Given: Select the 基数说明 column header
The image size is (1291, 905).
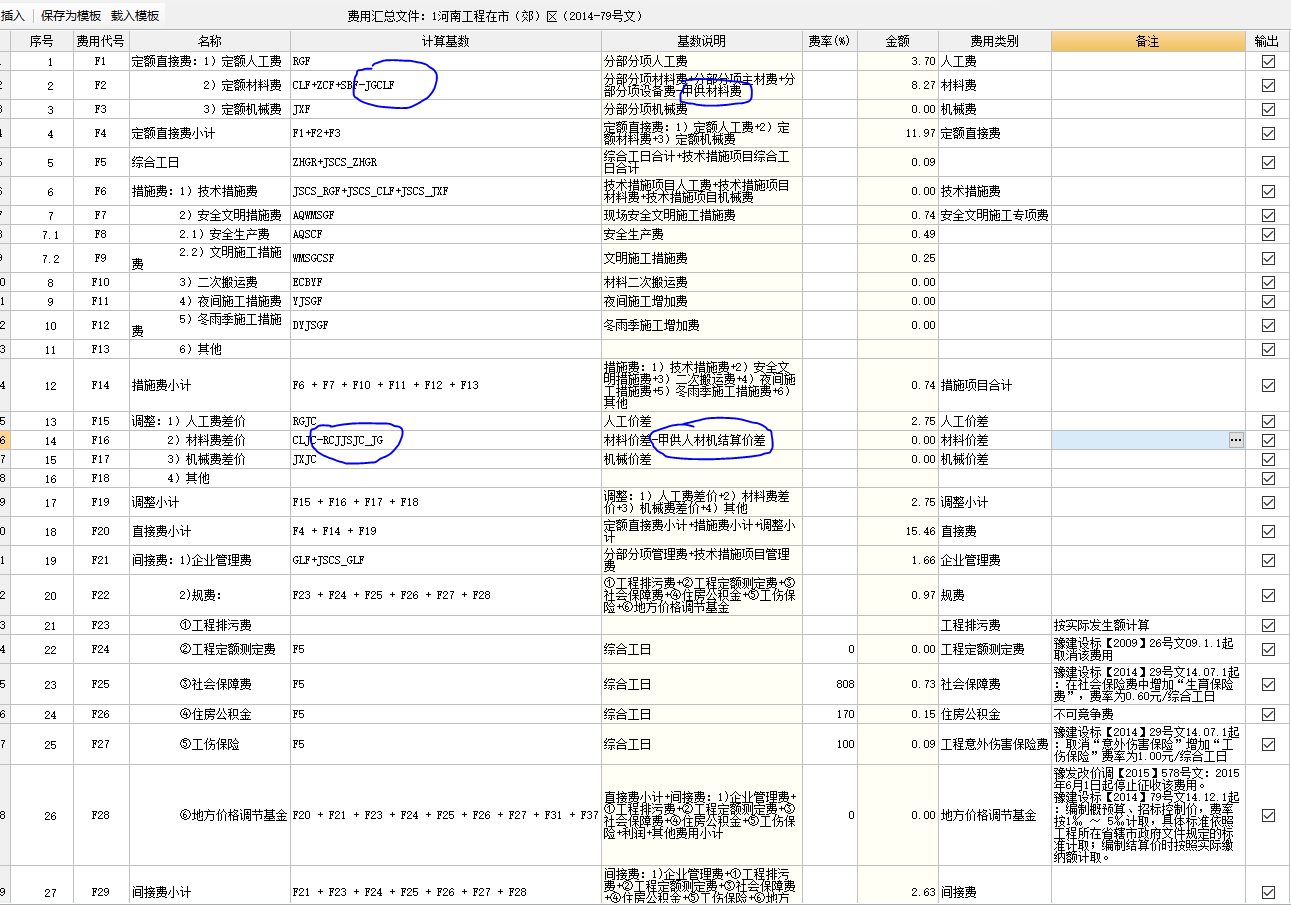Looking at the screenshot, I should [701, 41].
